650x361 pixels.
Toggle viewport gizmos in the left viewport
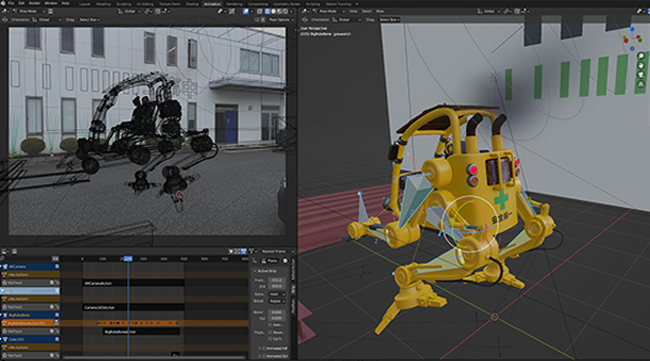(x=232, y=11)
